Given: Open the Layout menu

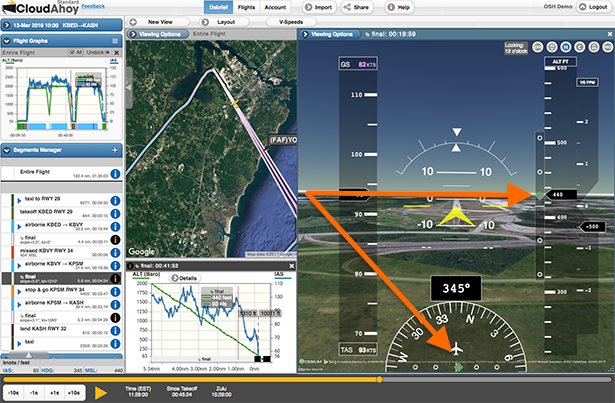Looking at the screenshot, I should (x=224, y=22).
